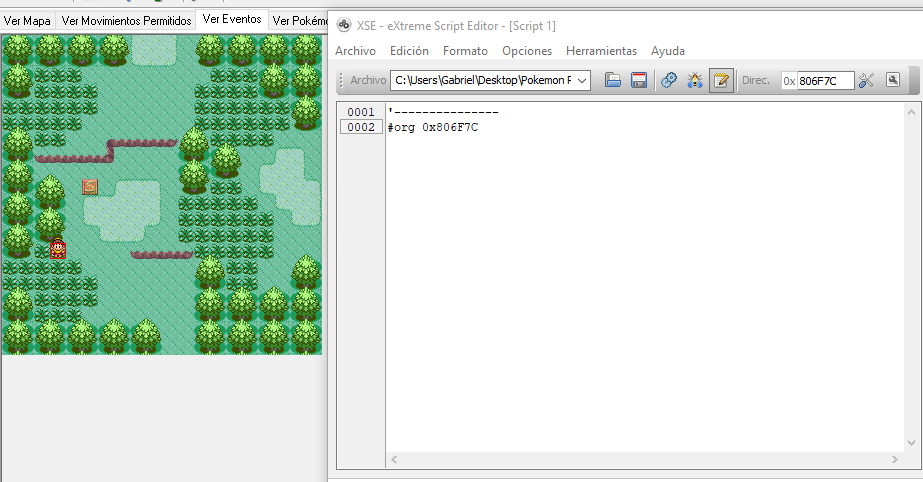Click the decompile tools icon beside offset

866,80
